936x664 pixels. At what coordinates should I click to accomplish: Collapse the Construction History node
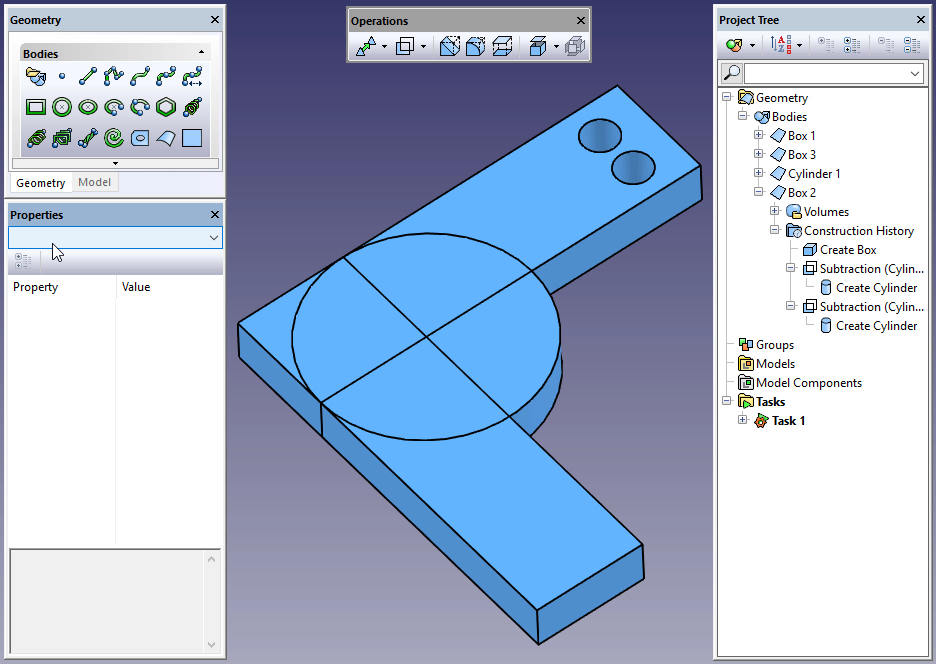pos(774,231)
